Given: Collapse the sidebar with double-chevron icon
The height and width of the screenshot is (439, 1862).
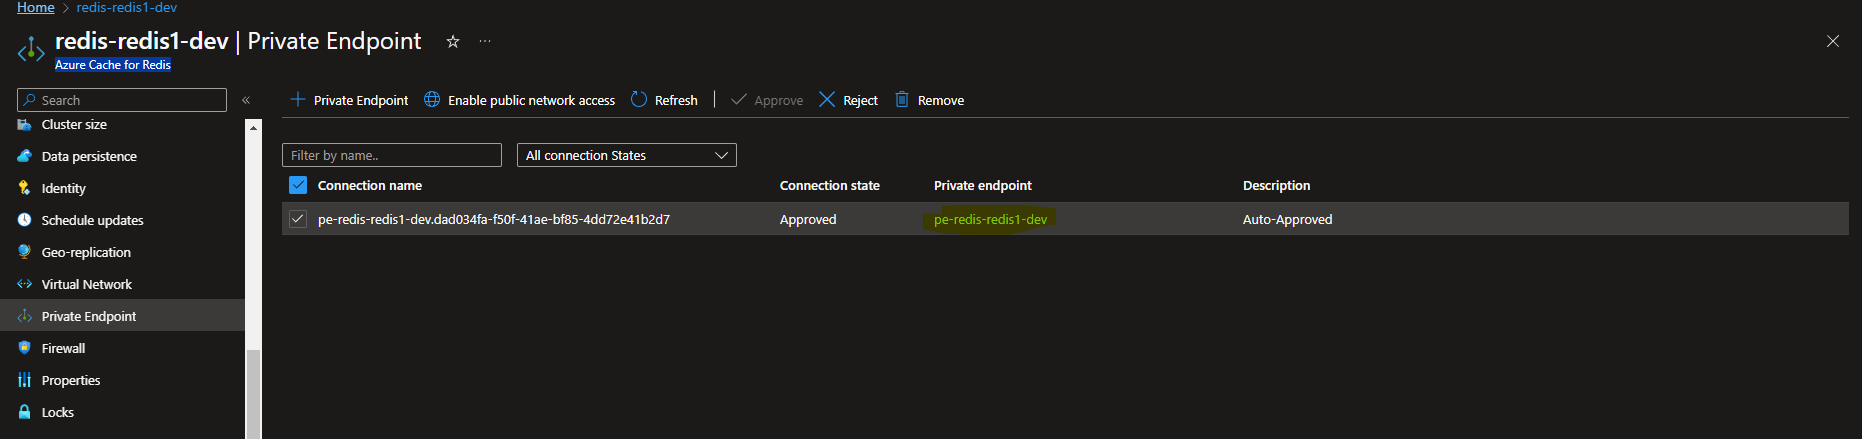Looking at the screenshot, I should 246,100.
